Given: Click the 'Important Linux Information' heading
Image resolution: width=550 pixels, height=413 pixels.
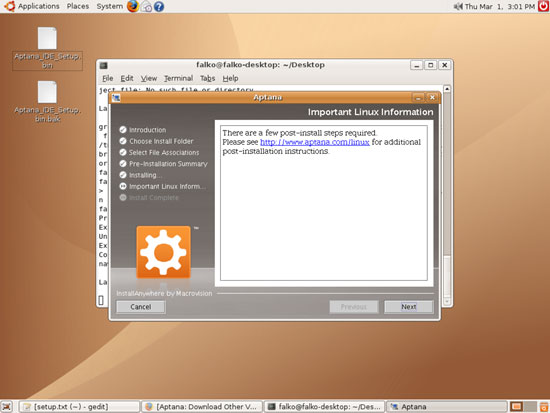Looking at the screenshot, I should pos(370,112).
